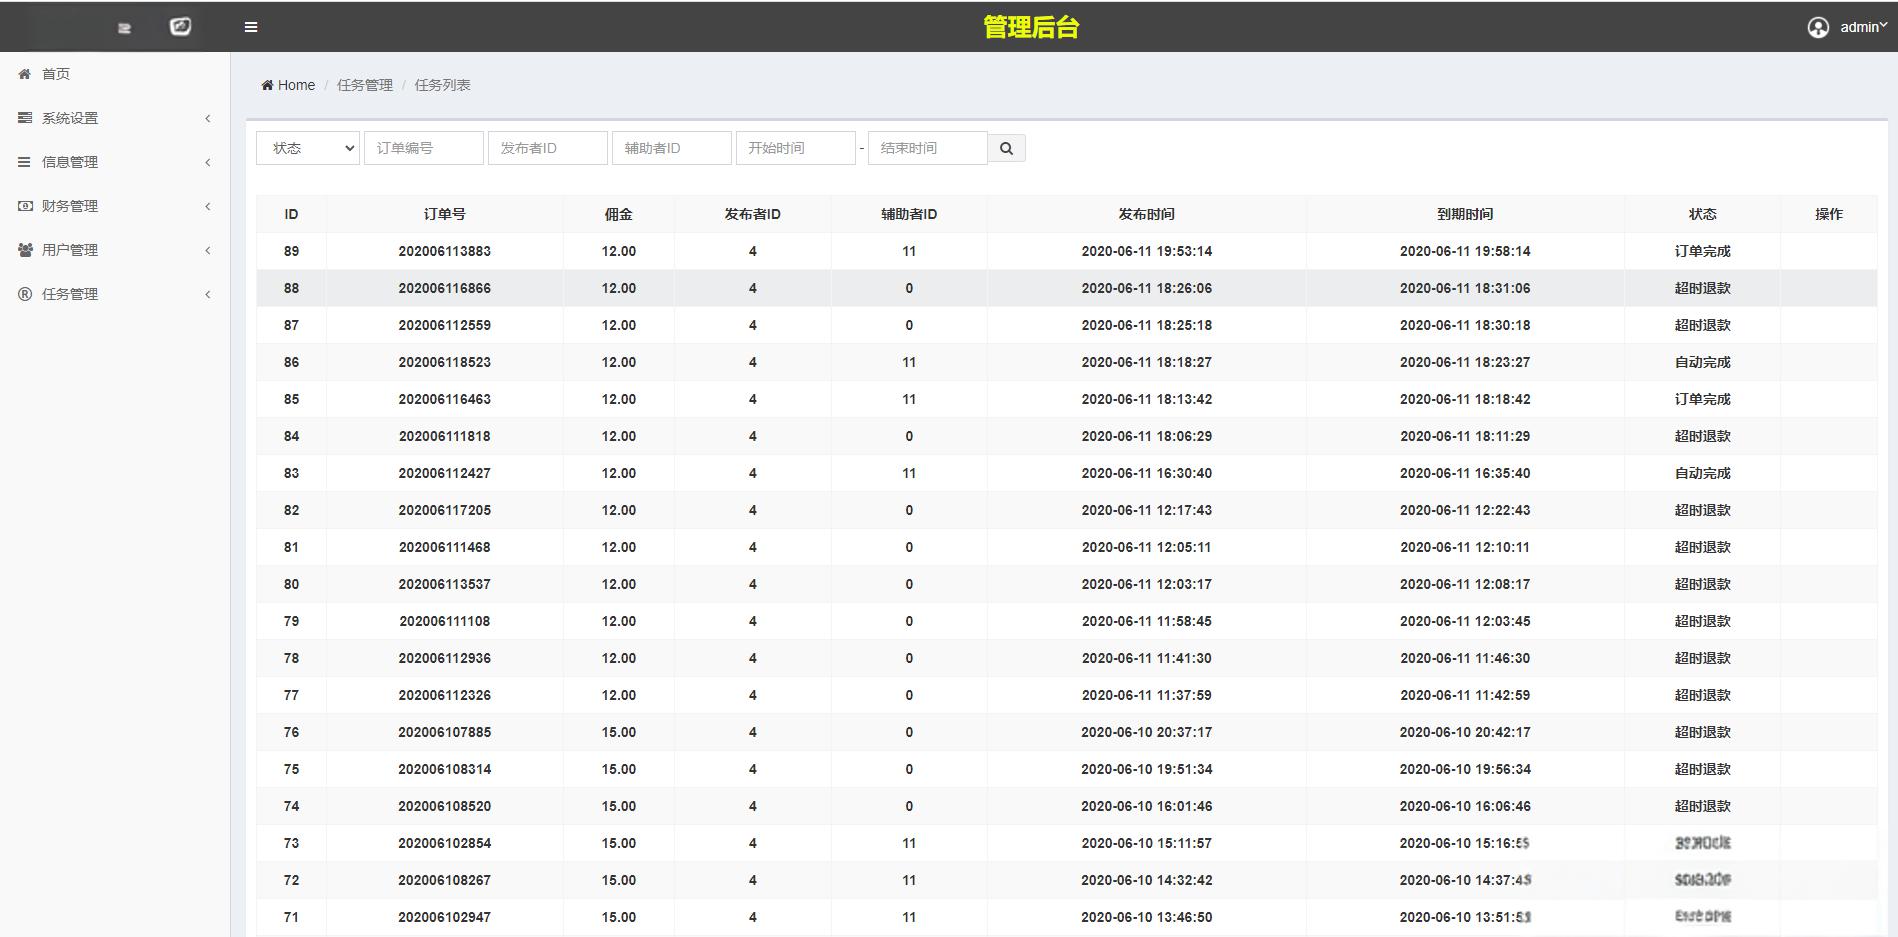This screenshot has width=1898, height=937.
Task: Click publish time 2020-06-11 12:05:11
Action: pyautogui.click(x=1147, y=547)
